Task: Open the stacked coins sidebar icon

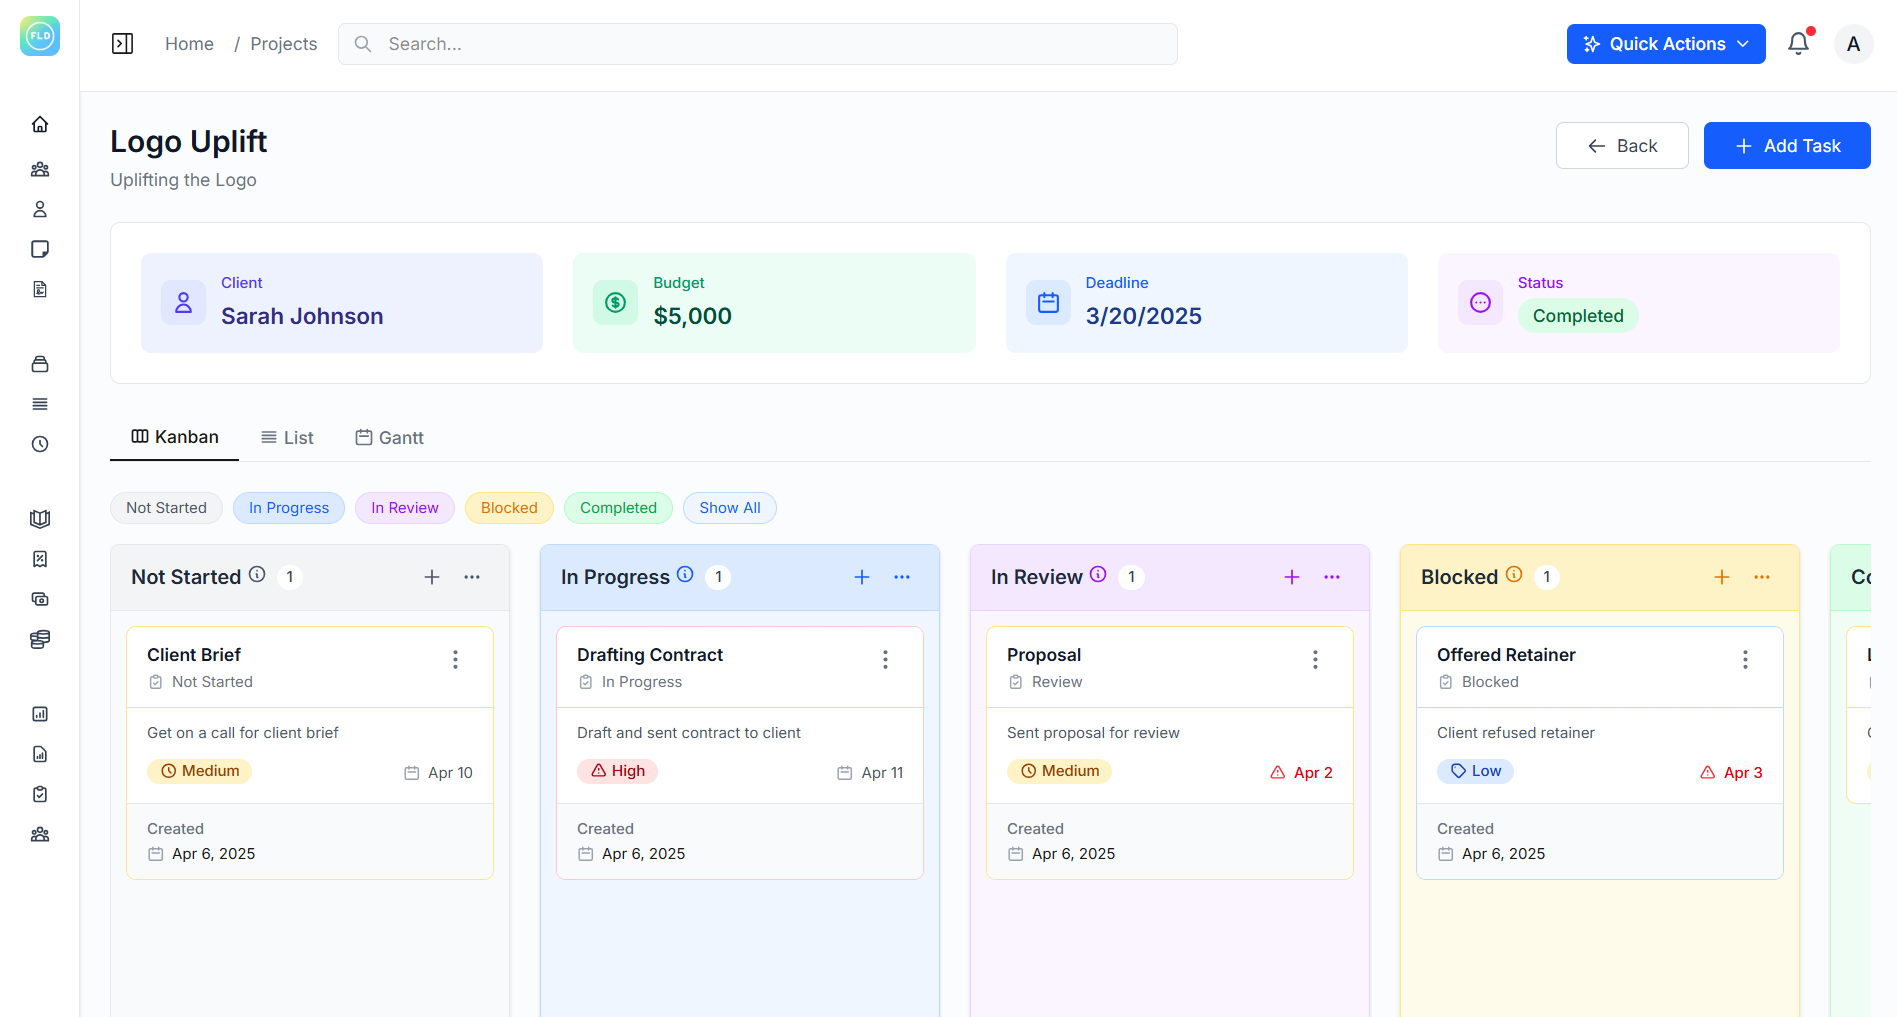Action: click(40, 639)
